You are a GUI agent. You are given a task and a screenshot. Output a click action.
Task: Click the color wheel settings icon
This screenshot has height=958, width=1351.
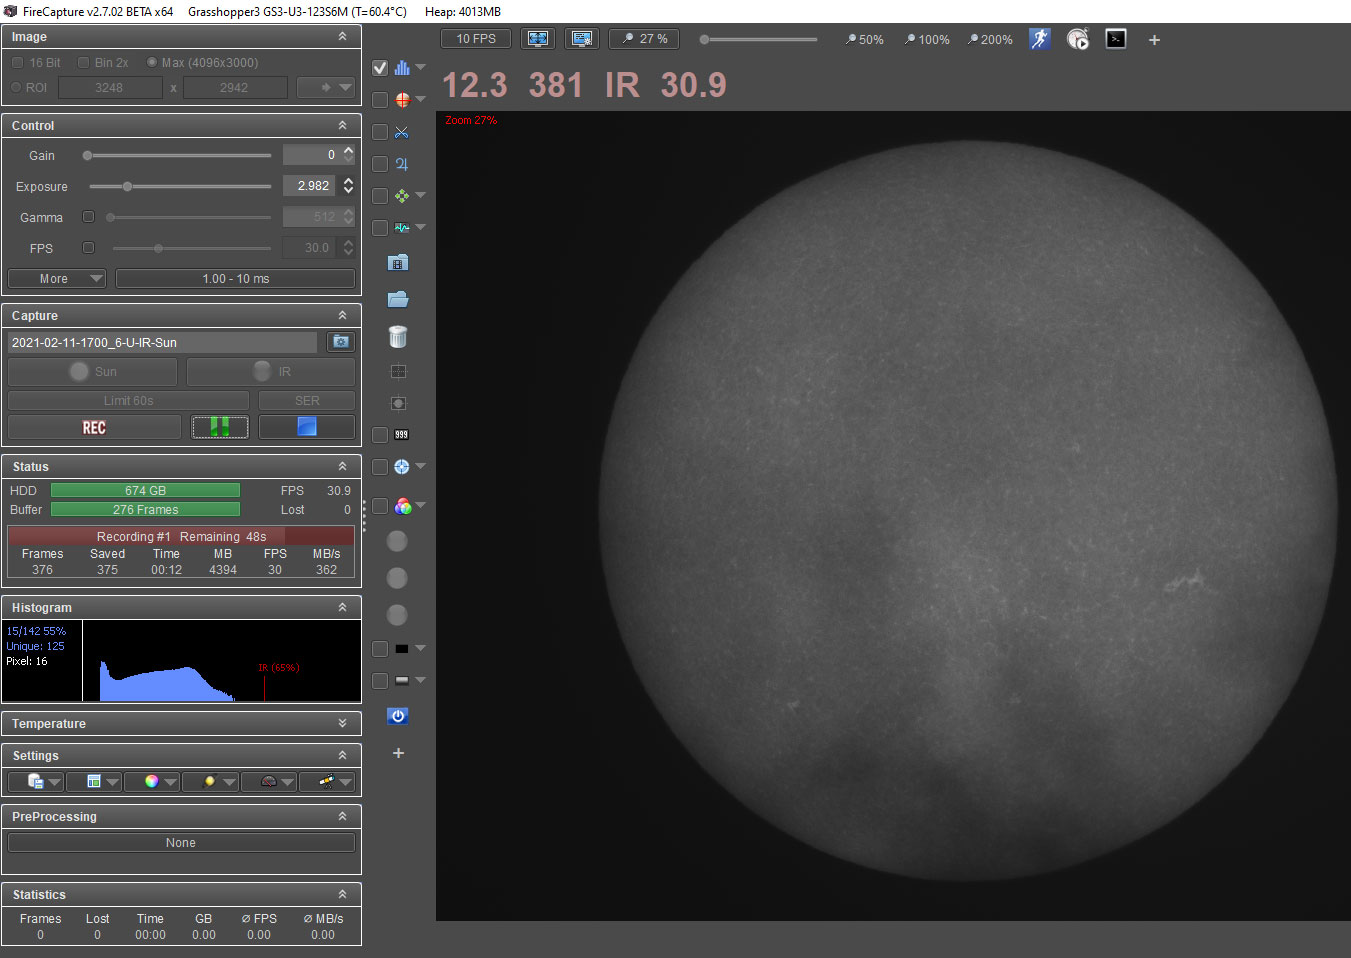pos(152,782)
